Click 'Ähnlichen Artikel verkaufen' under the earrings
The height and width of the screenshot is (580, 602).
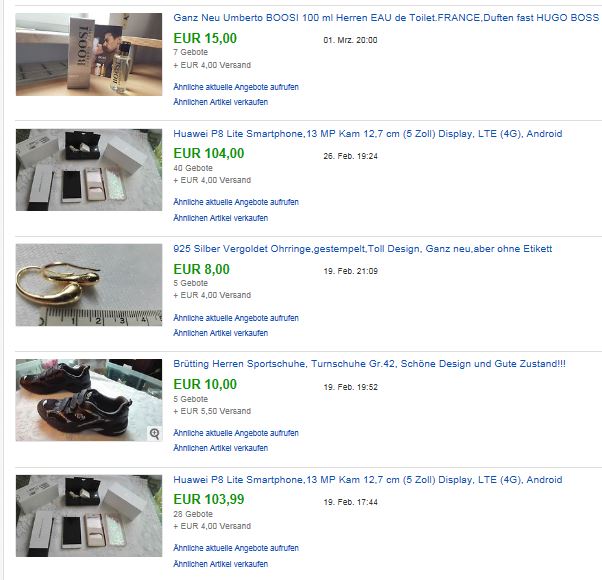[220, 333]
